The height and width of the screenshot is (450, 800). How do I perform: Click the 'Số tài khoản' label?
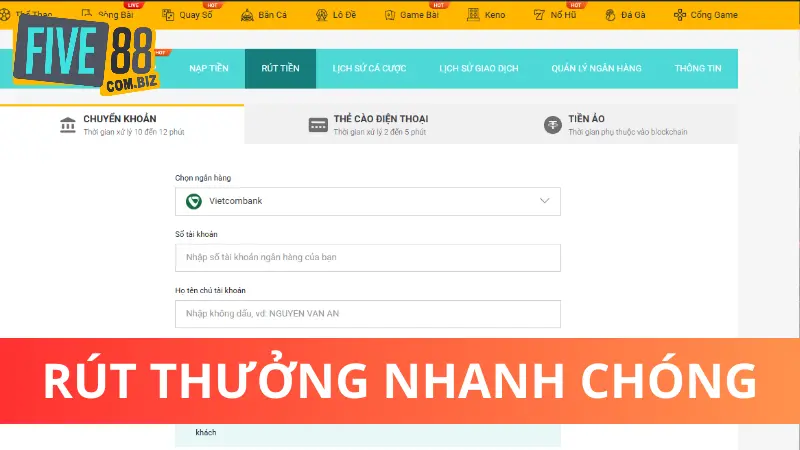[196, 234]
